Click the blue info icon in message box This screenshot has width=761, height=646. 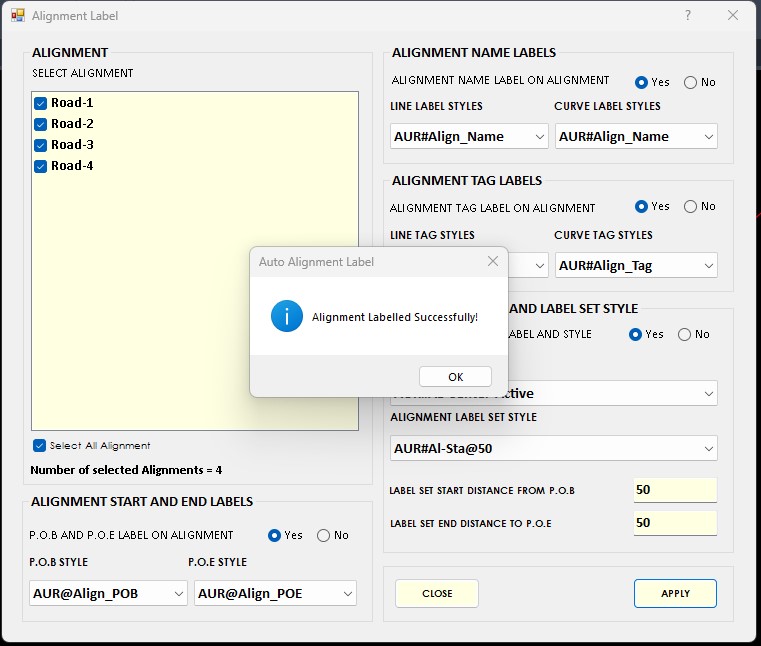[x=287, y=316]
